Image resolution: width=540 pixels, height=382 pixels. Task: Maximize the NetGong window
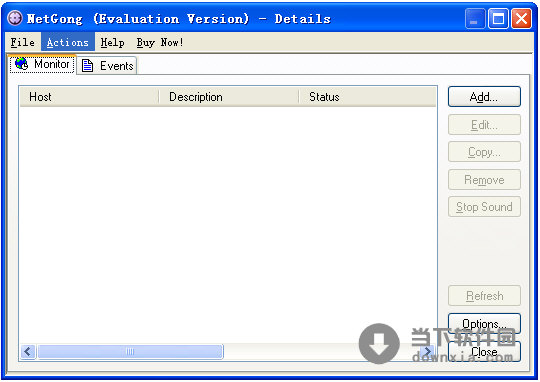tap(498, 19)
